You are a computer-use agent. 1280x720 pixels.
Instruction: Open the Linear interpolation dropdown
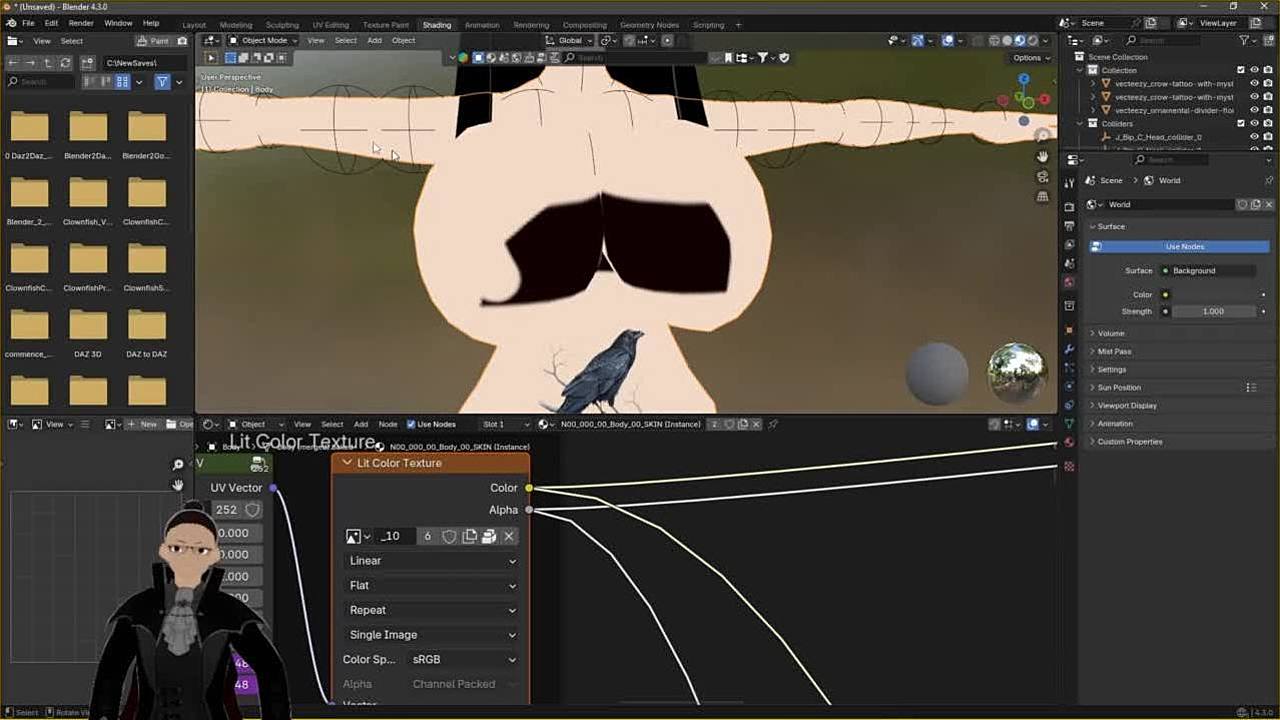pyautogui.click(x=432, y=561)
